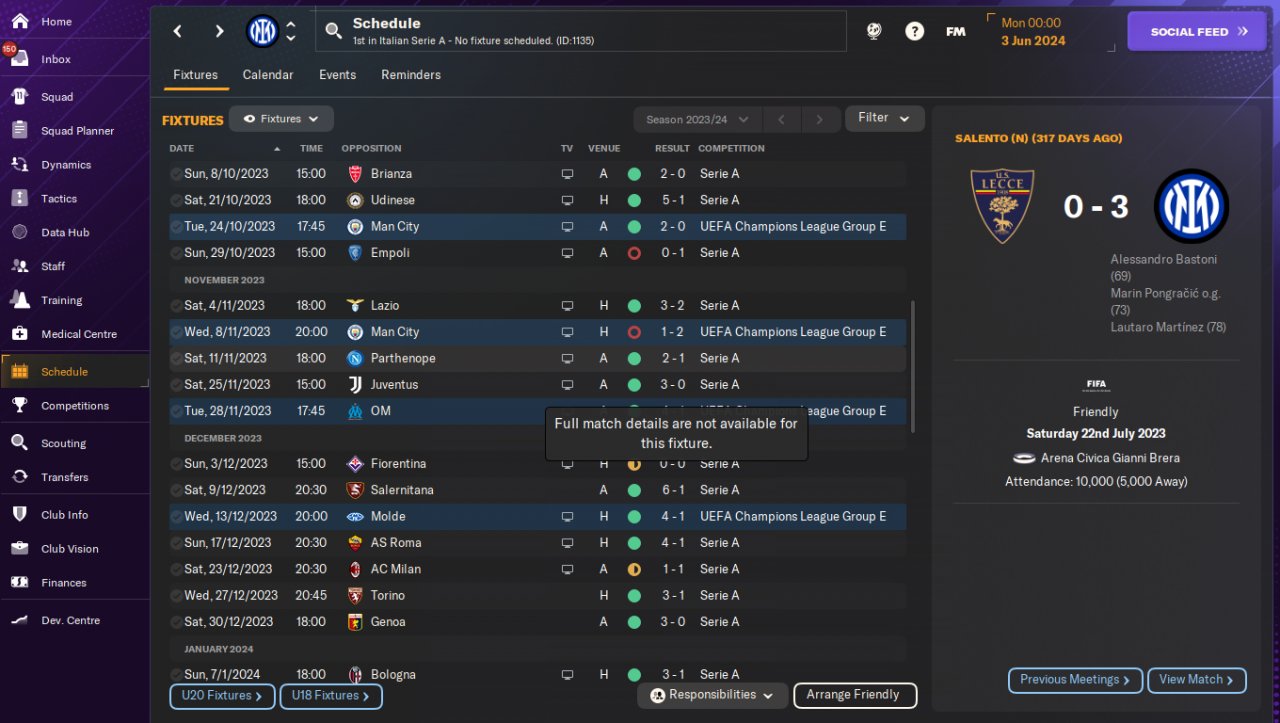
Task: Toggle checkmark for Juventus fixture
Action: coord(176,385)
